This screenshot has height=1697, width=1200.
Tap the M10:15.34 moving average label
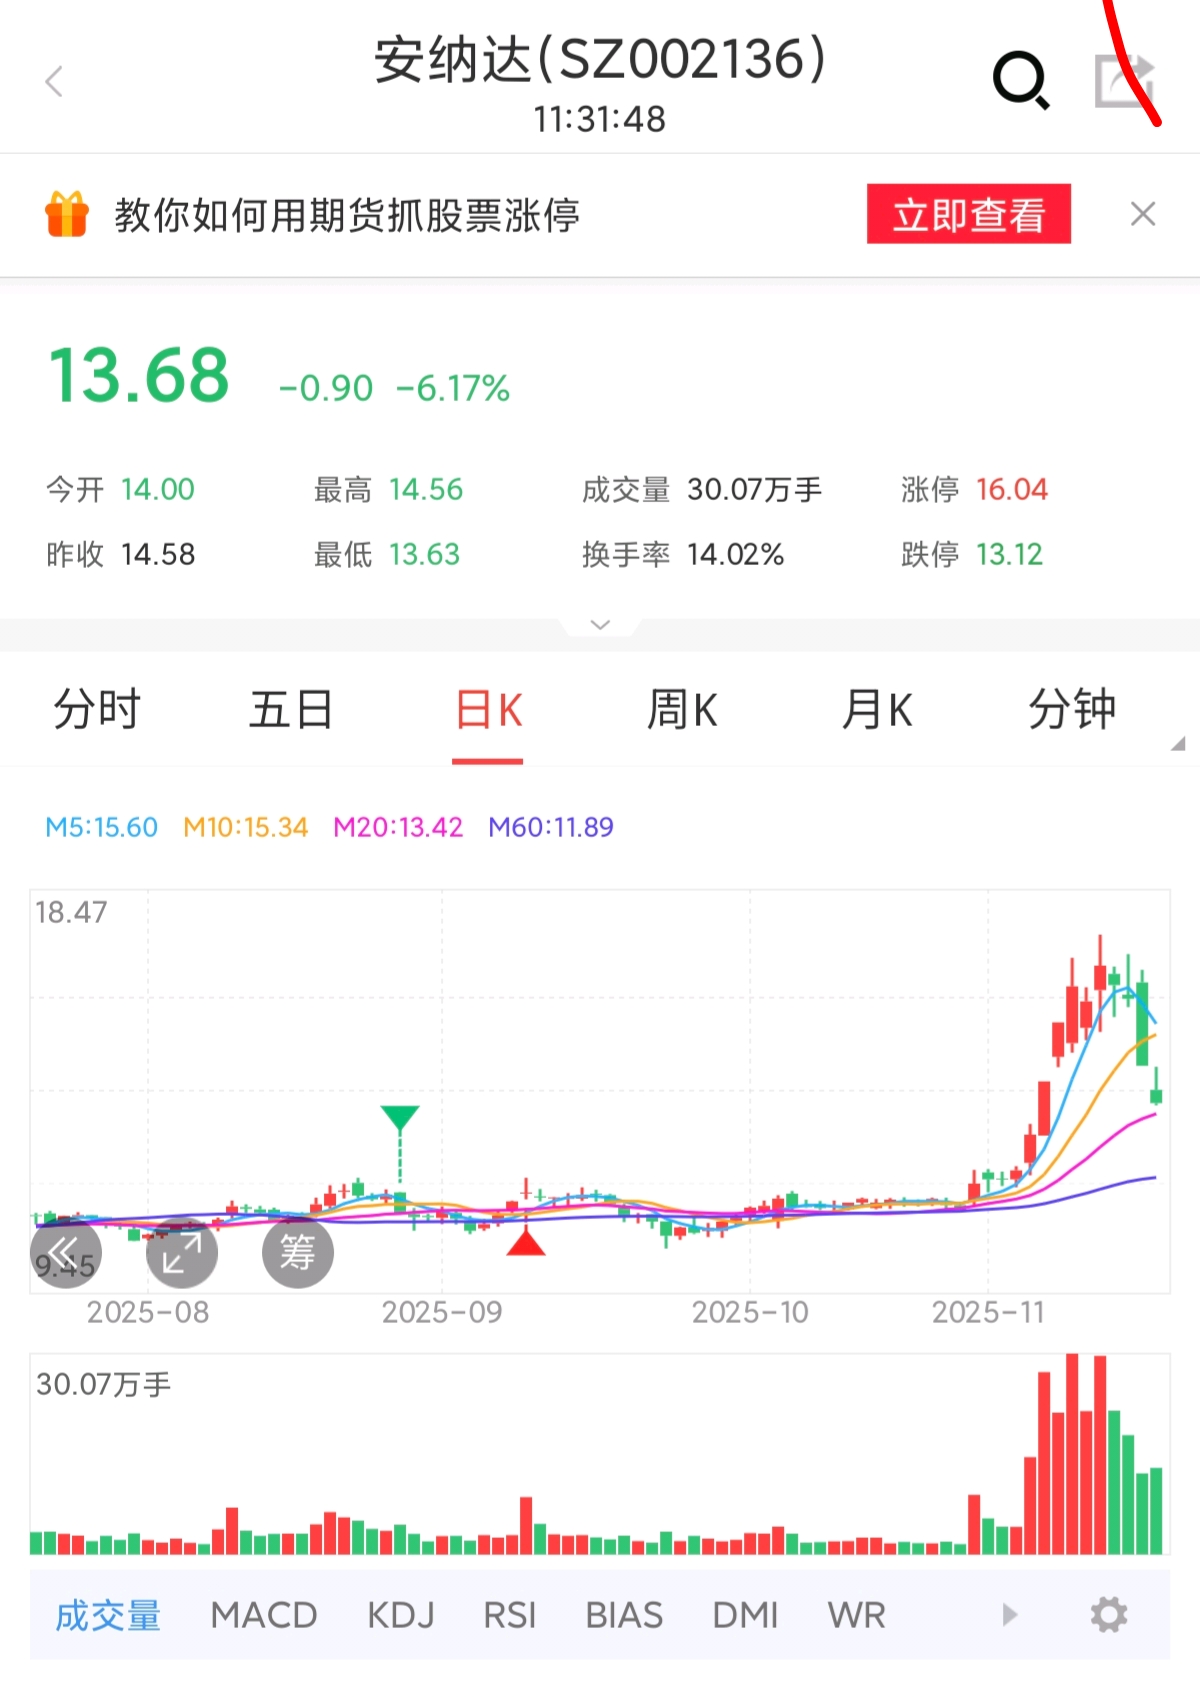click(x=246, y=827)
